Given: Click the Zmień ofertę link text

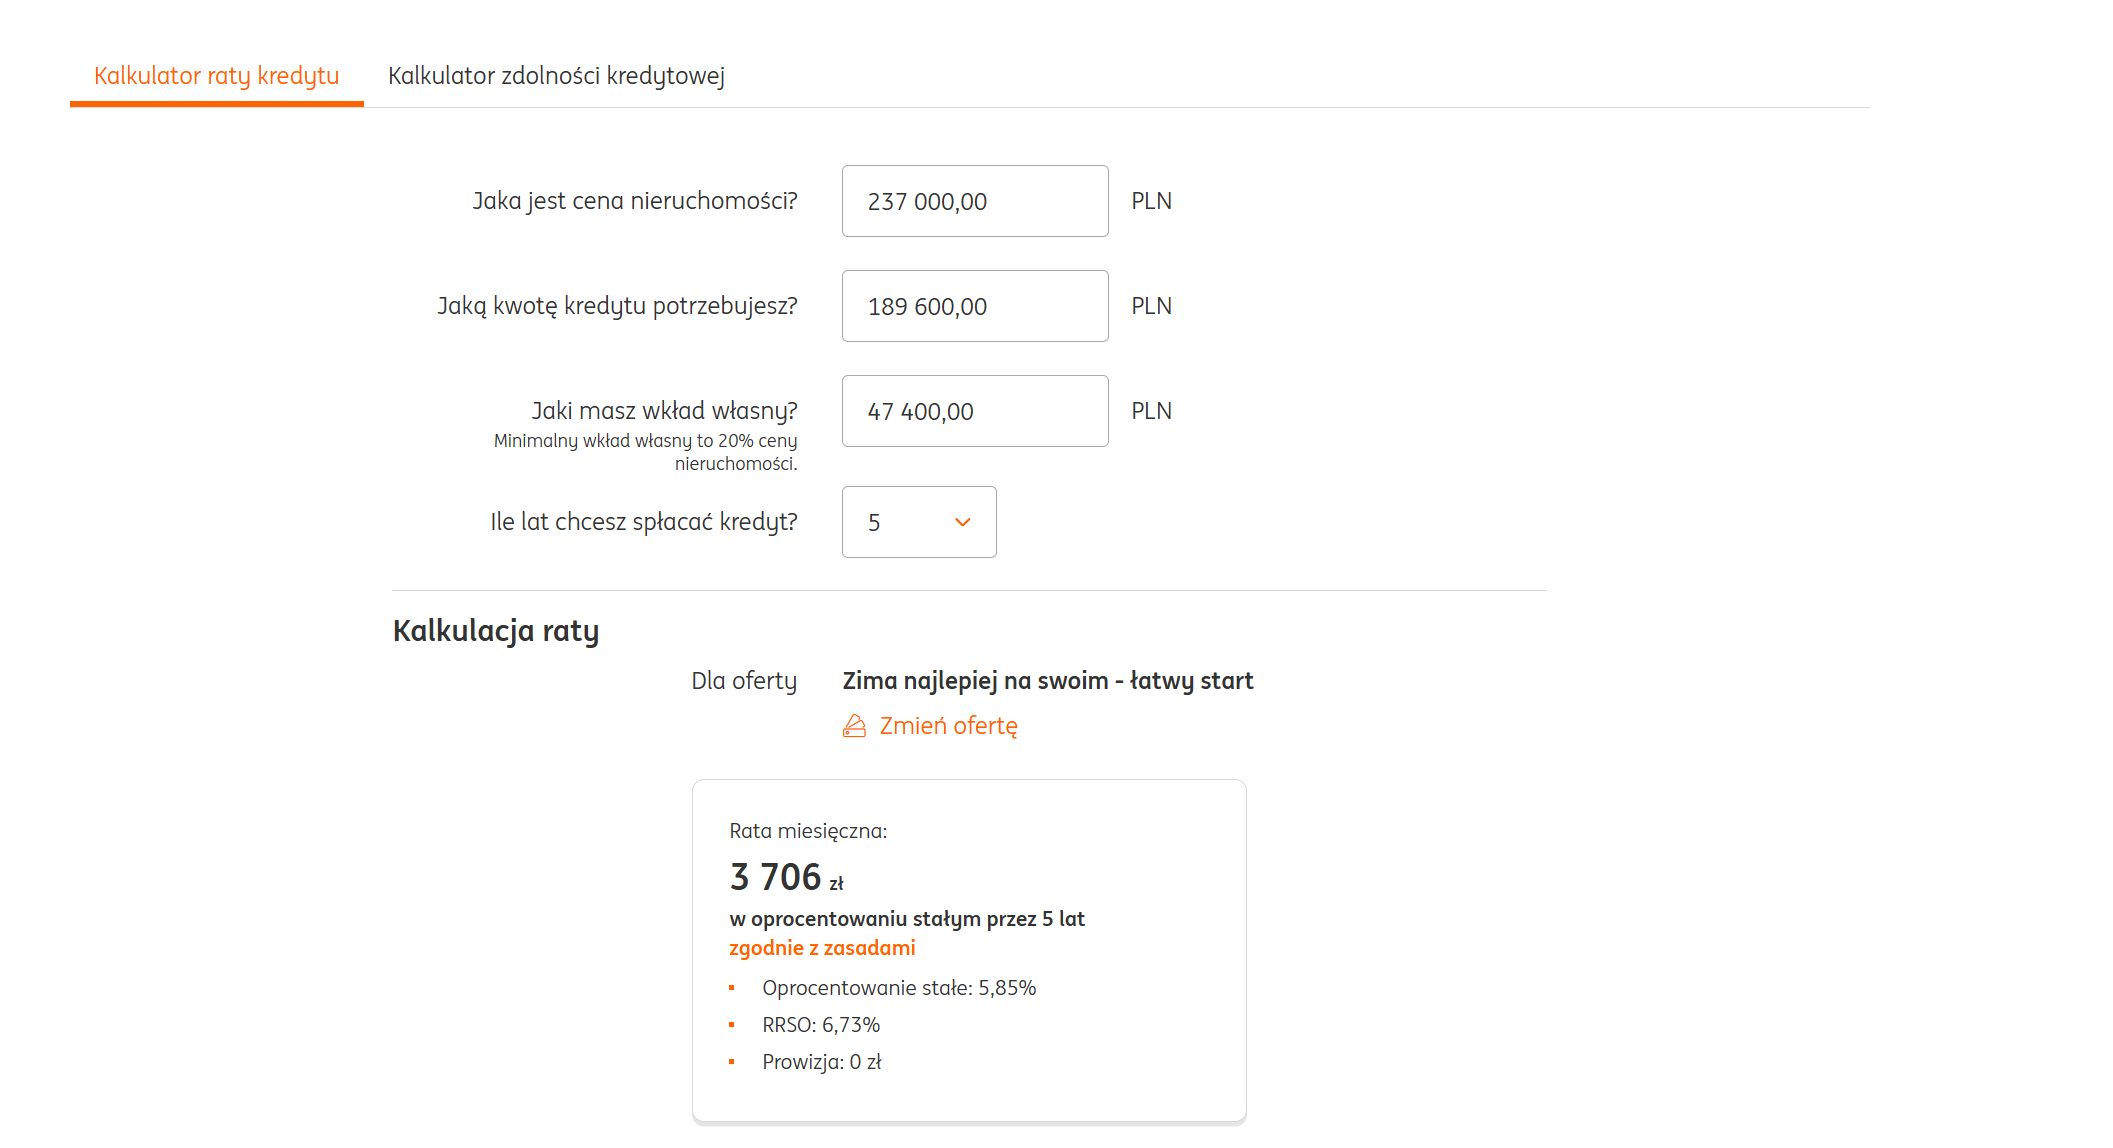Looking at the screenshot, I should click(948, 726).
